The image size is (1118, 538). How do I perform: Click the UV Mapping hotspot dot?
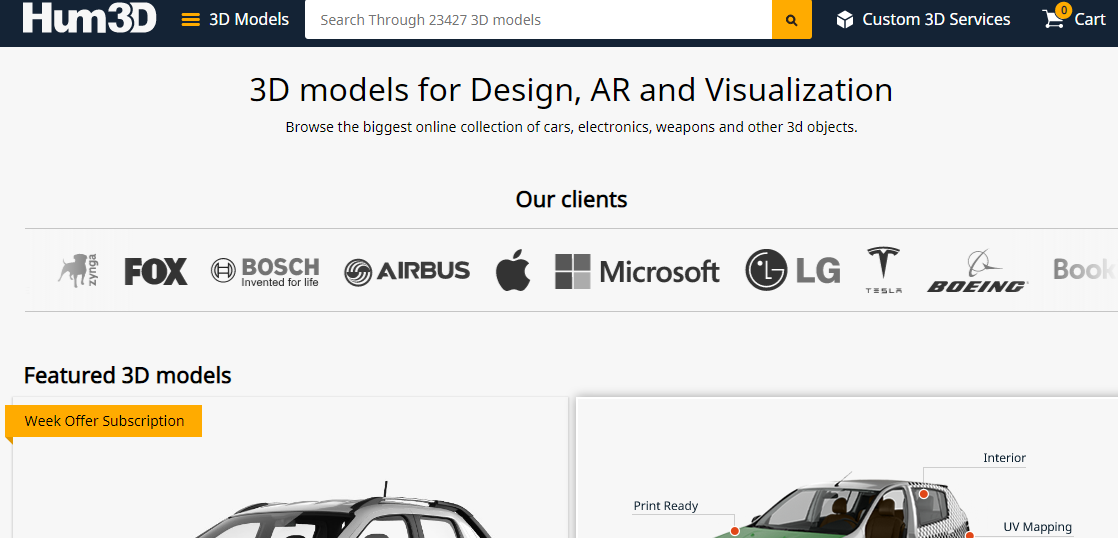point(970,534)
